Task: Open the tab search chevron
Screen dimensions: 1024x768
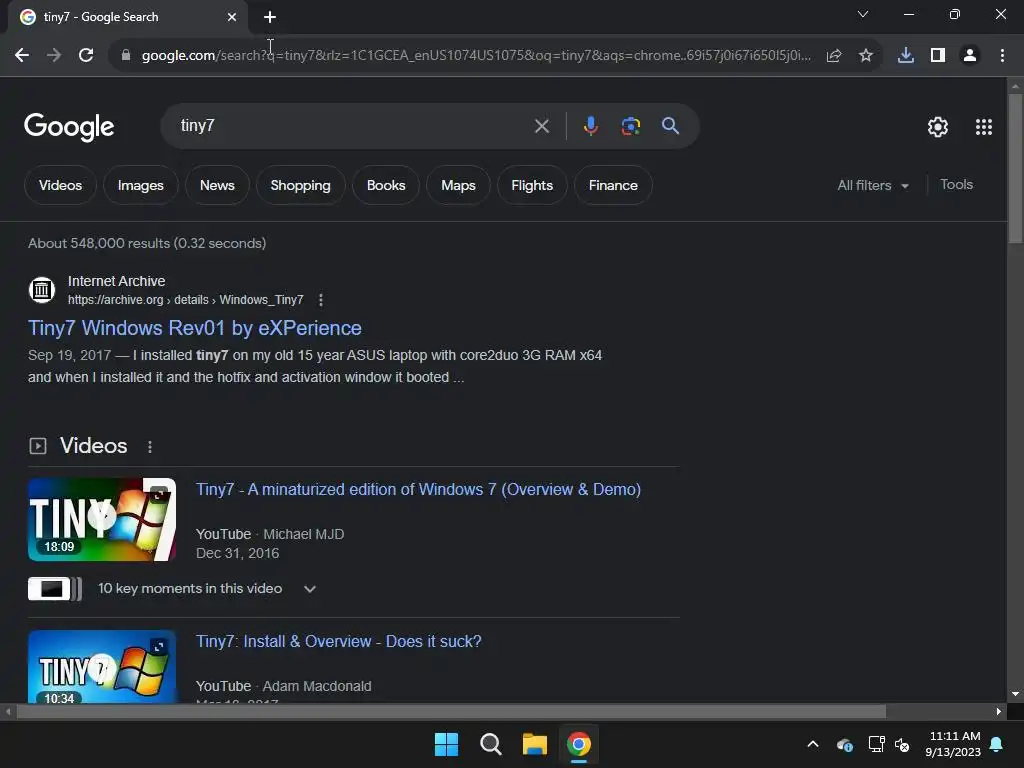Action: [863, 14]
